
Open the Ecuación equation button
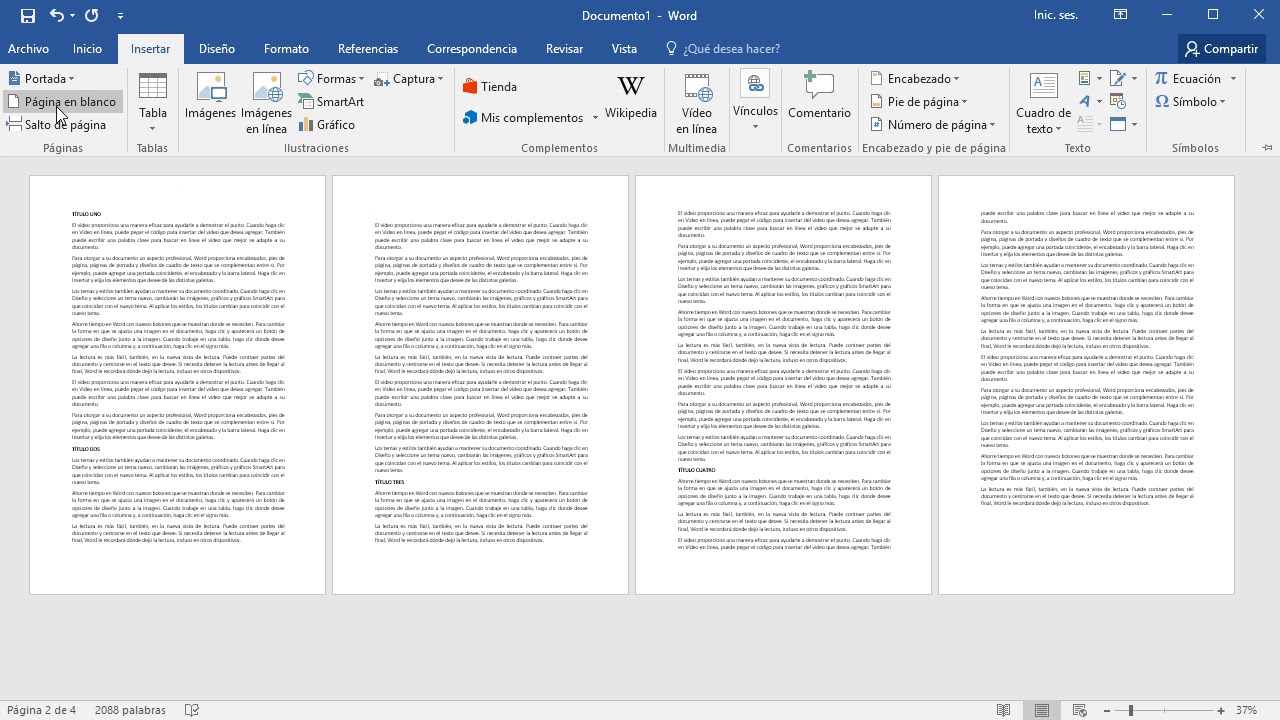tap(1187, 78)
